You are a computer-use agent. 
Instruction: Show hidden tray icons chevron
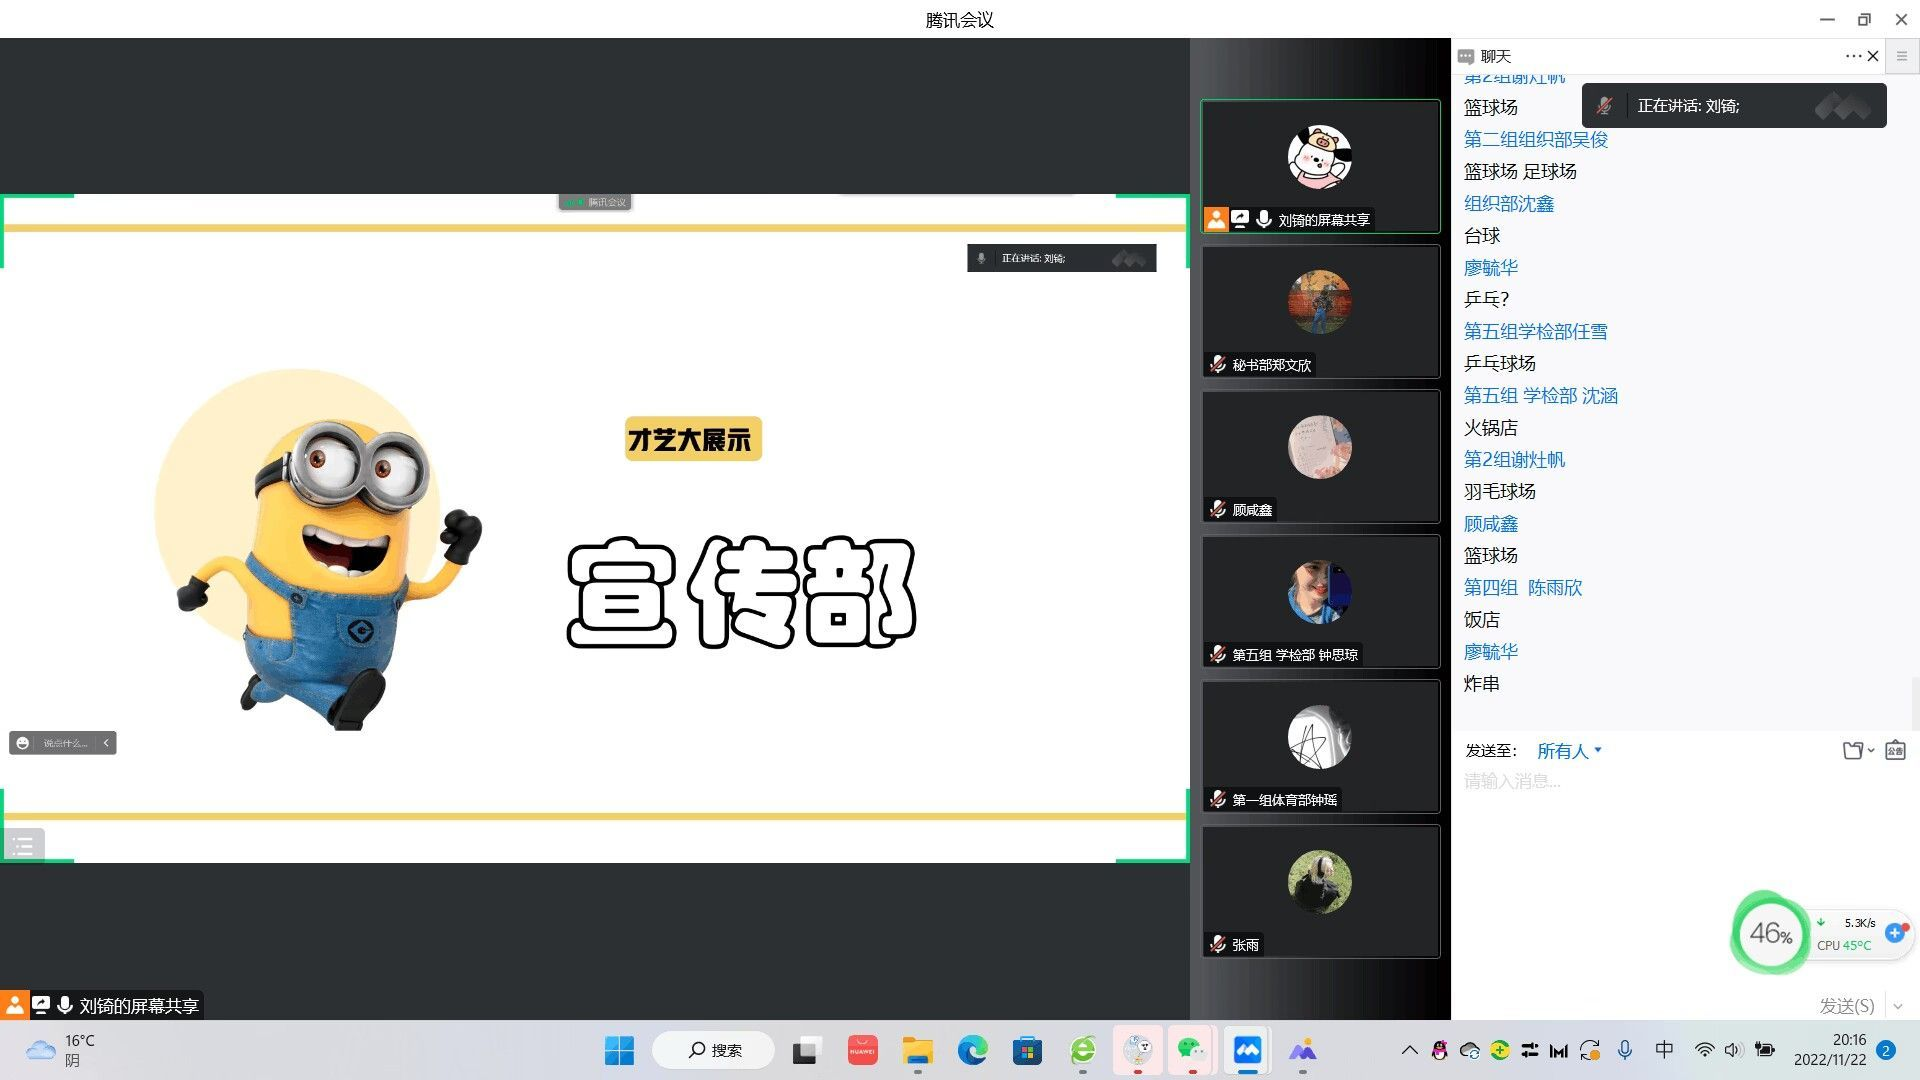(1409, 1050)
